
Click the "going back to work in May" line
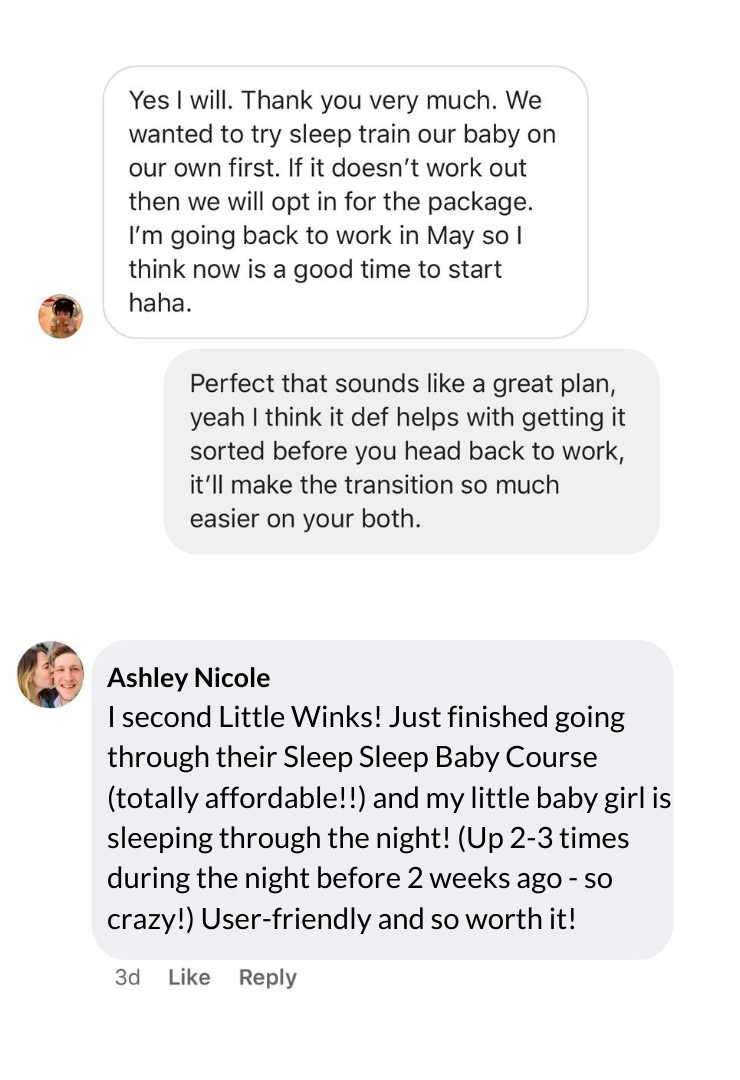pyautogui.click(x=326, y=236)
